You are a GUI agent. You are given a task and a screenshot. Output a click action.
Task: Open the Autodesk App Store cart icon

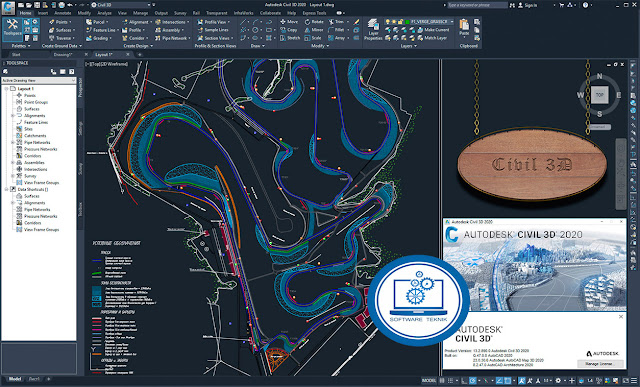point(562,5)
